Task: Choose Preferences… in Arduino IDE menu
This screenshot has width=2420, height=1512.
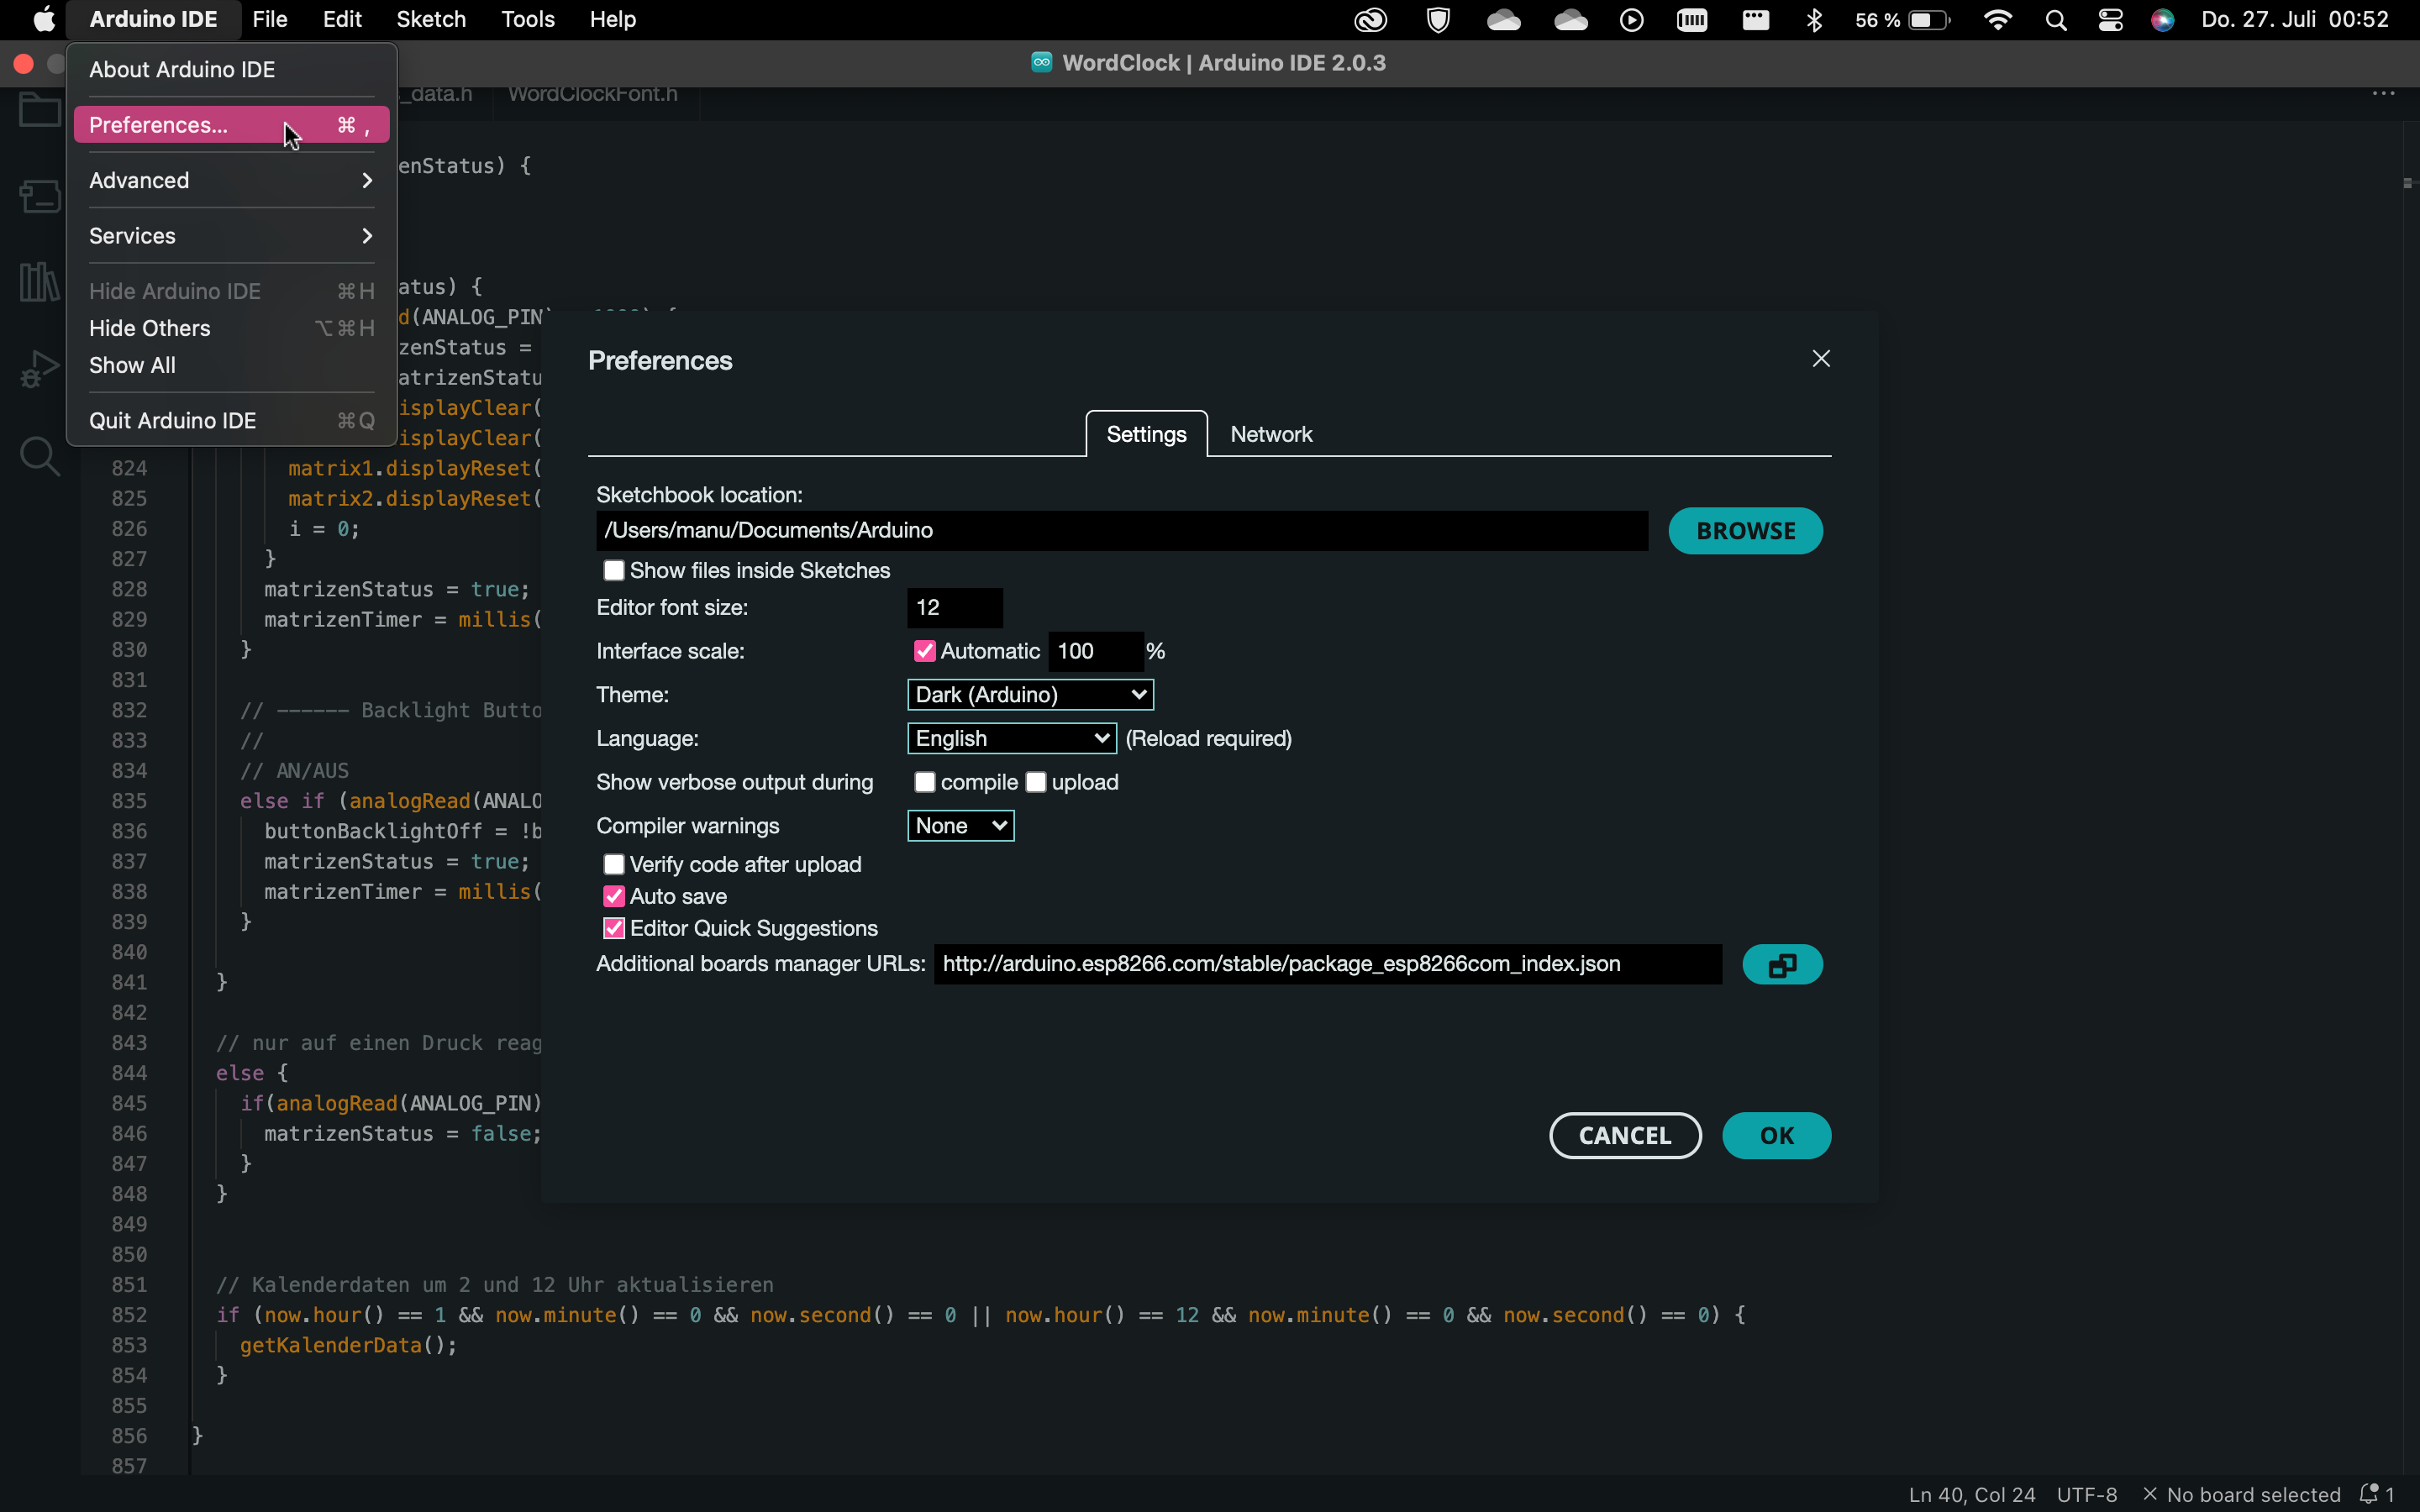Action: point(231,125)
